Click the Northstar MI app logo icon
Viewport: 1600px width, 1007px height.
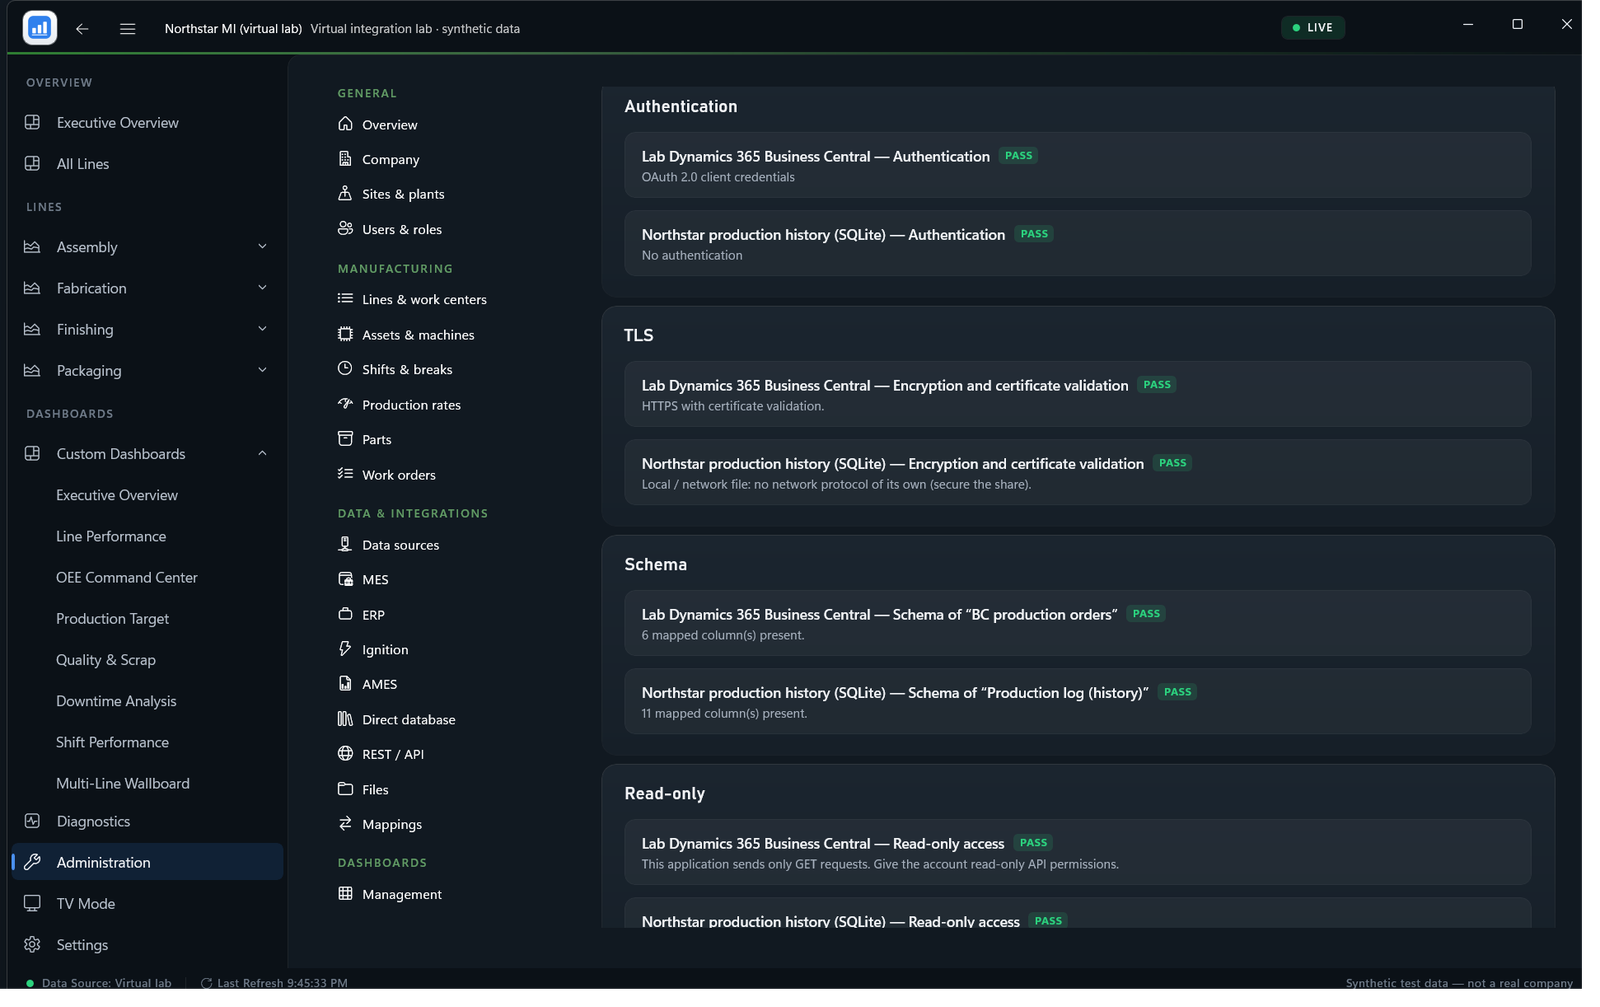(40, 28)
